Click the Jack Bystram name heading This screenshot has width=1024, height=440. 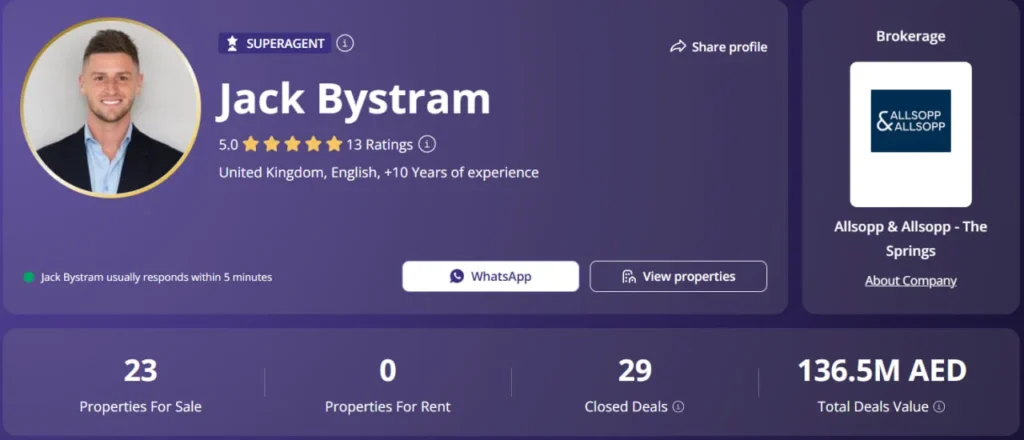pos(355,99)
